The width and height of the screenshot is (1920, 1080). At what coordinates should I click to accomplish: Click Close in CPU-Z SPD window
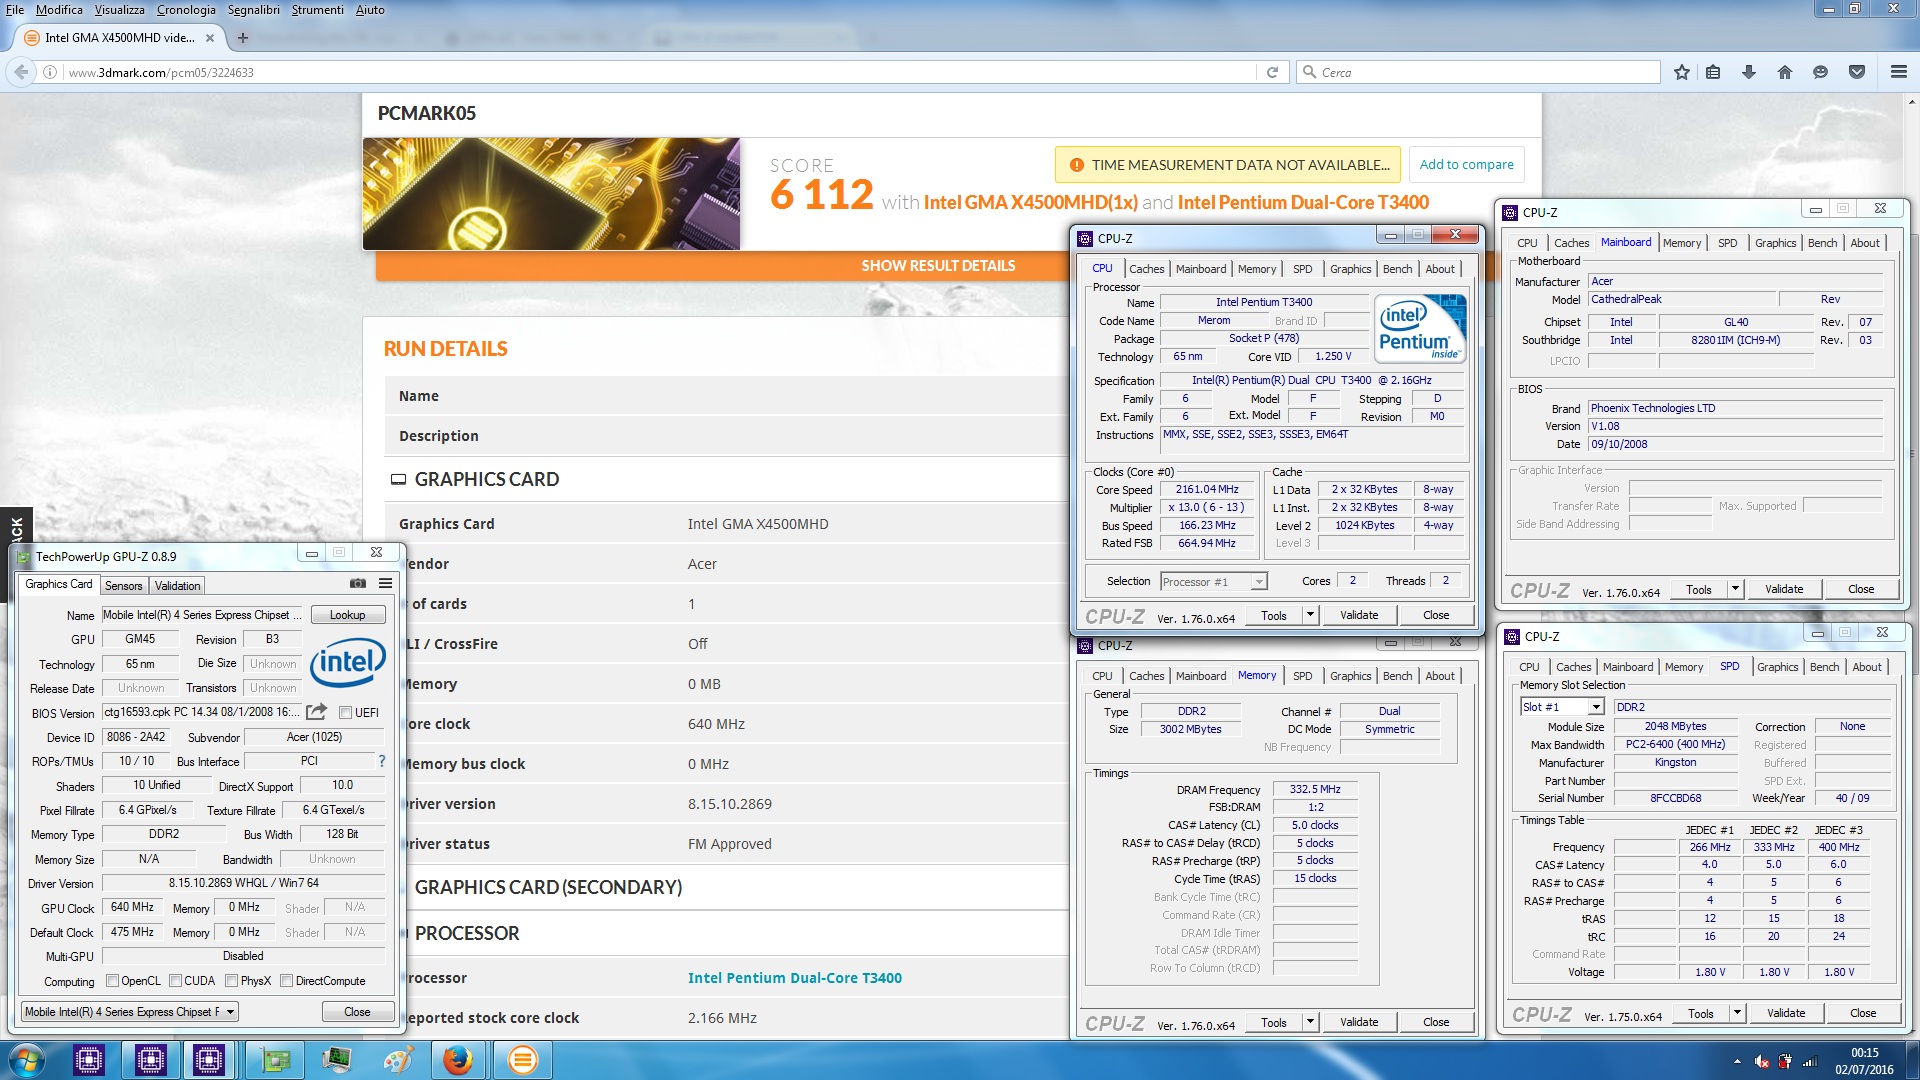(1862, 1013)
